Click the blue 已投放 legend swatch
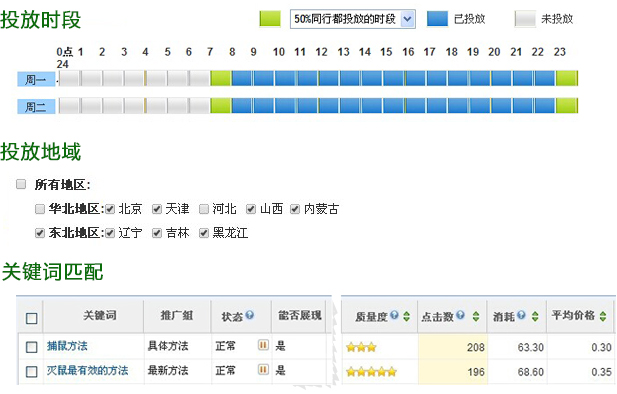617x394 pixels. click(x=437, y=19)
